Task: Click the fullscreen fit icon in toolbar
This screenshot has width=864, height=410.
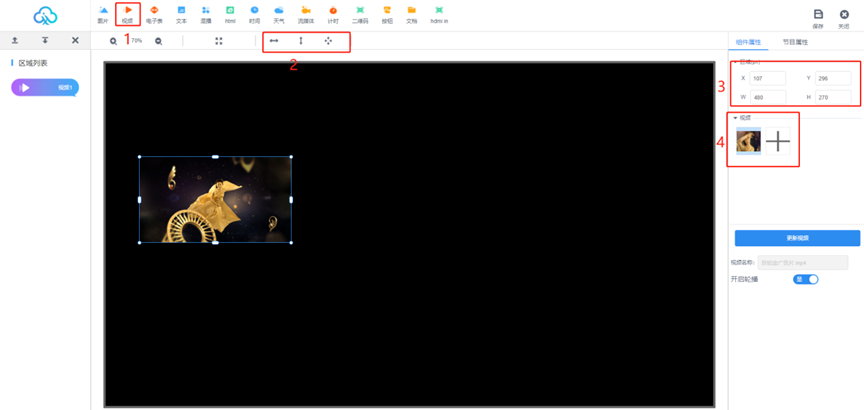Action: (x=219, y=41)
